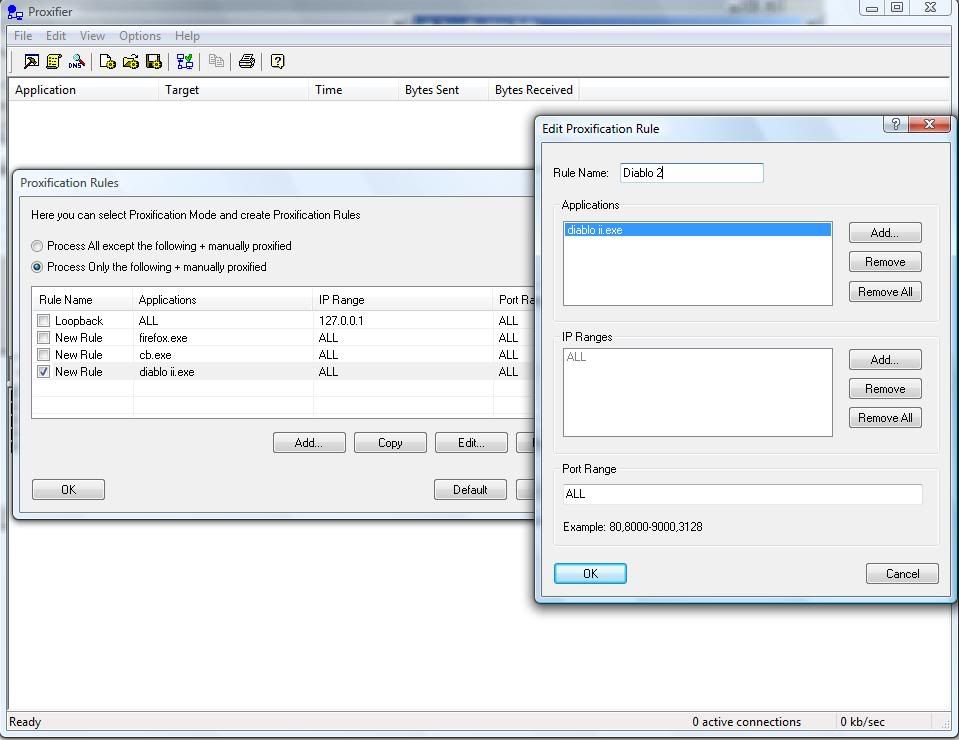959x740 pixels.
Task: Open Proxification Rules scroll icon in toolbar
Action: 54,61
